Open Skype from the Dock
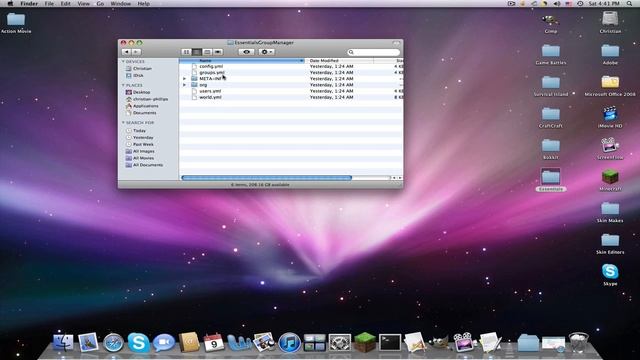The width and height of the screenshot is (640, 360). click(x=138, y=342)
